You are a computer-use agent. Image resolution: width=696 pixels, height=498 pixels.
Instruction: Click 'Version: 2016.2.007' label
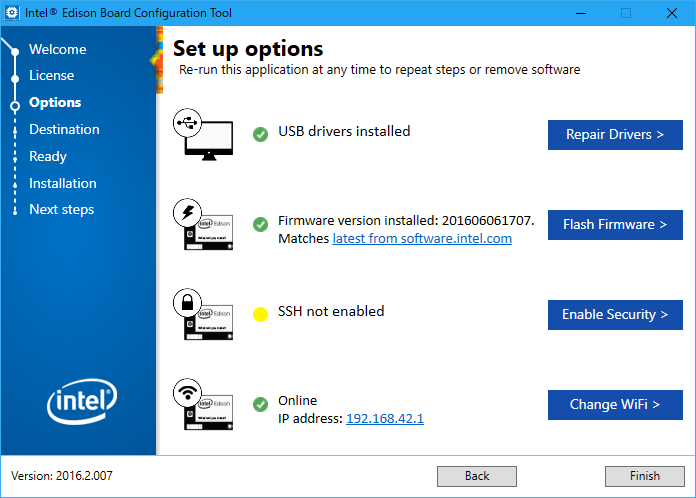coord(62,476)
